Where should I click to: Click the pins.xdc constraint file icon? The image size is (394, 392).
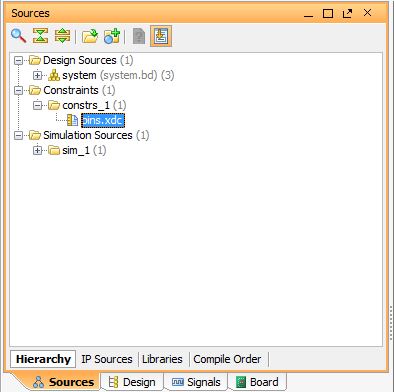tap(72, 120)
